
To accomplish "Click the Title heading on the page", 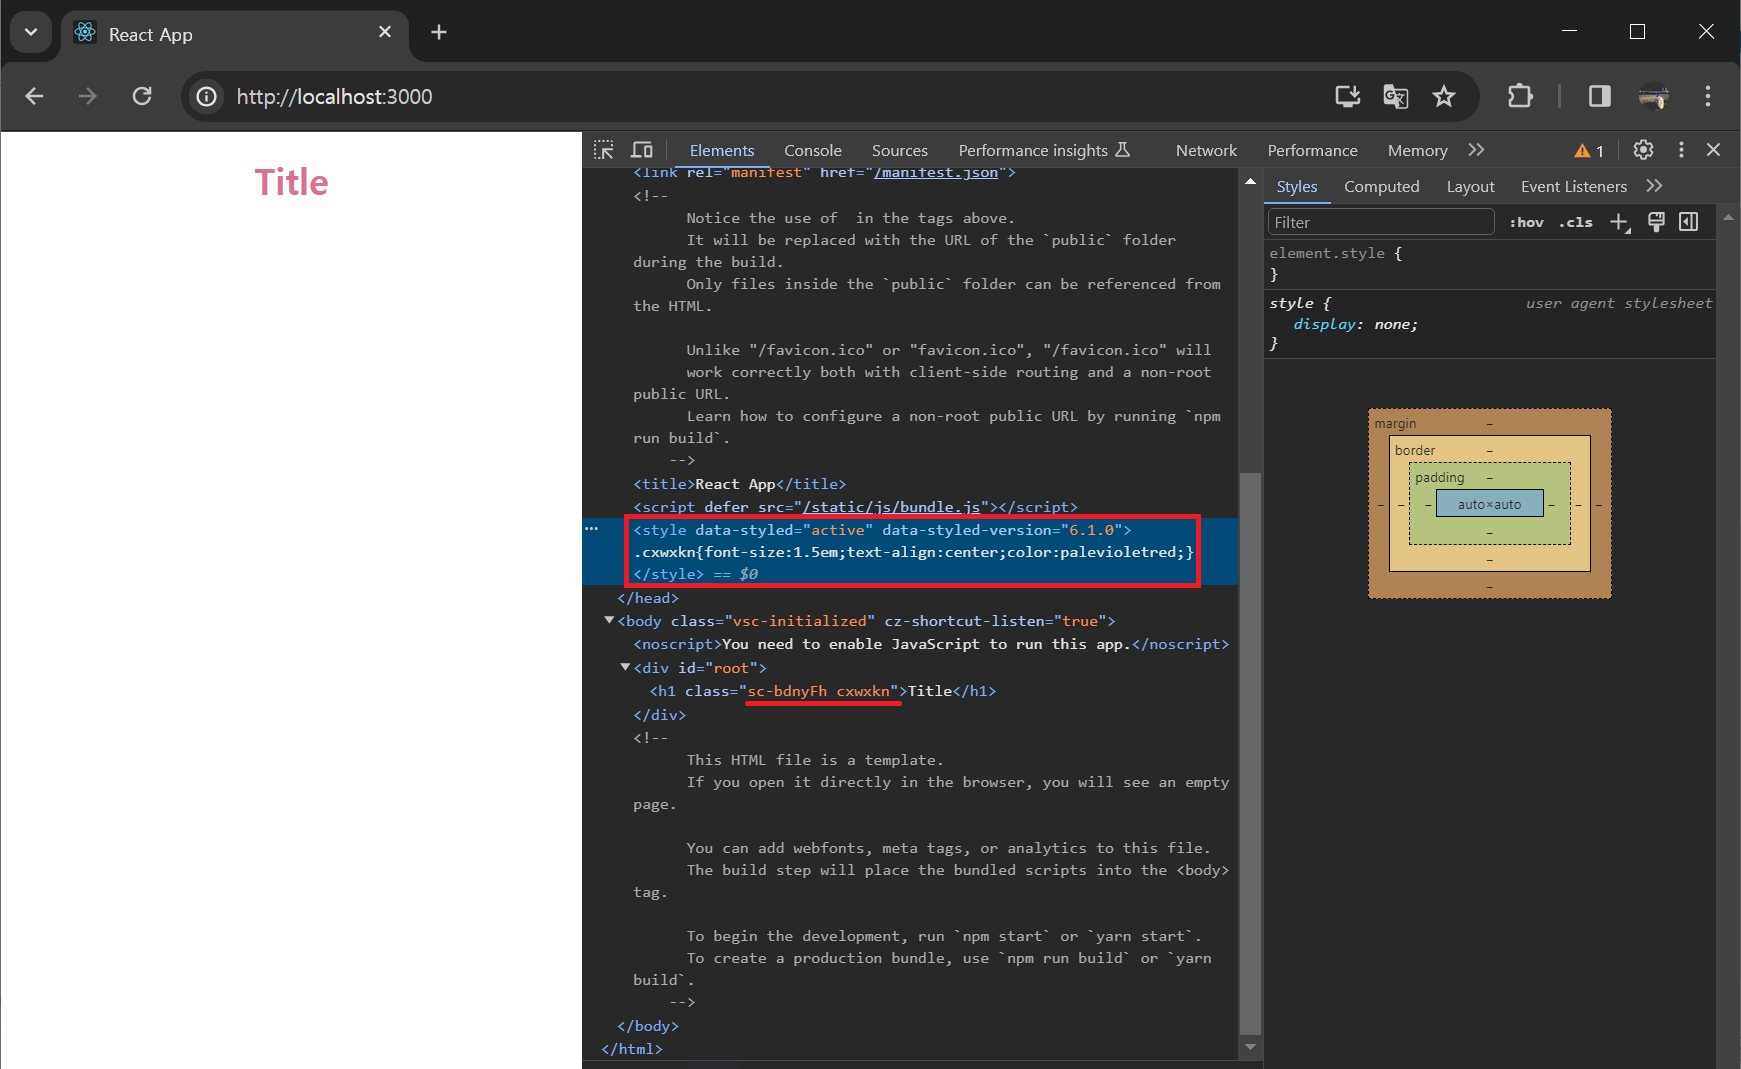I will click(x=291, y=182).
